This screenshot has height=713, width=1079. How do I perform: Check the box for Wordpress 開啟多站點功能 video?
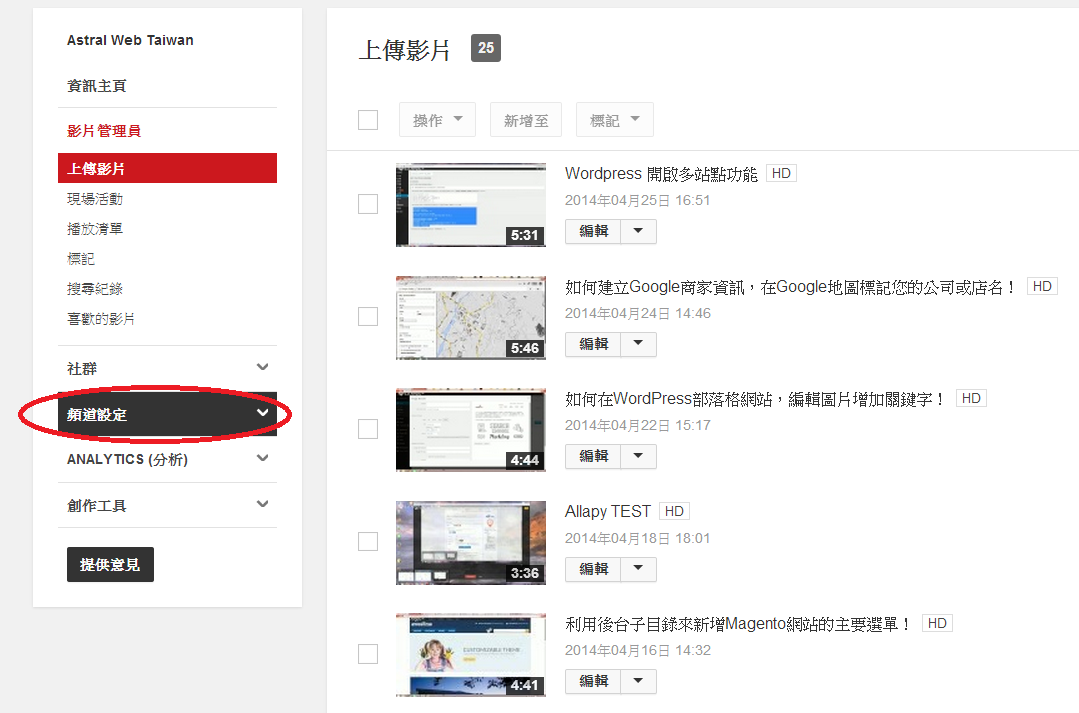[368, 204]
